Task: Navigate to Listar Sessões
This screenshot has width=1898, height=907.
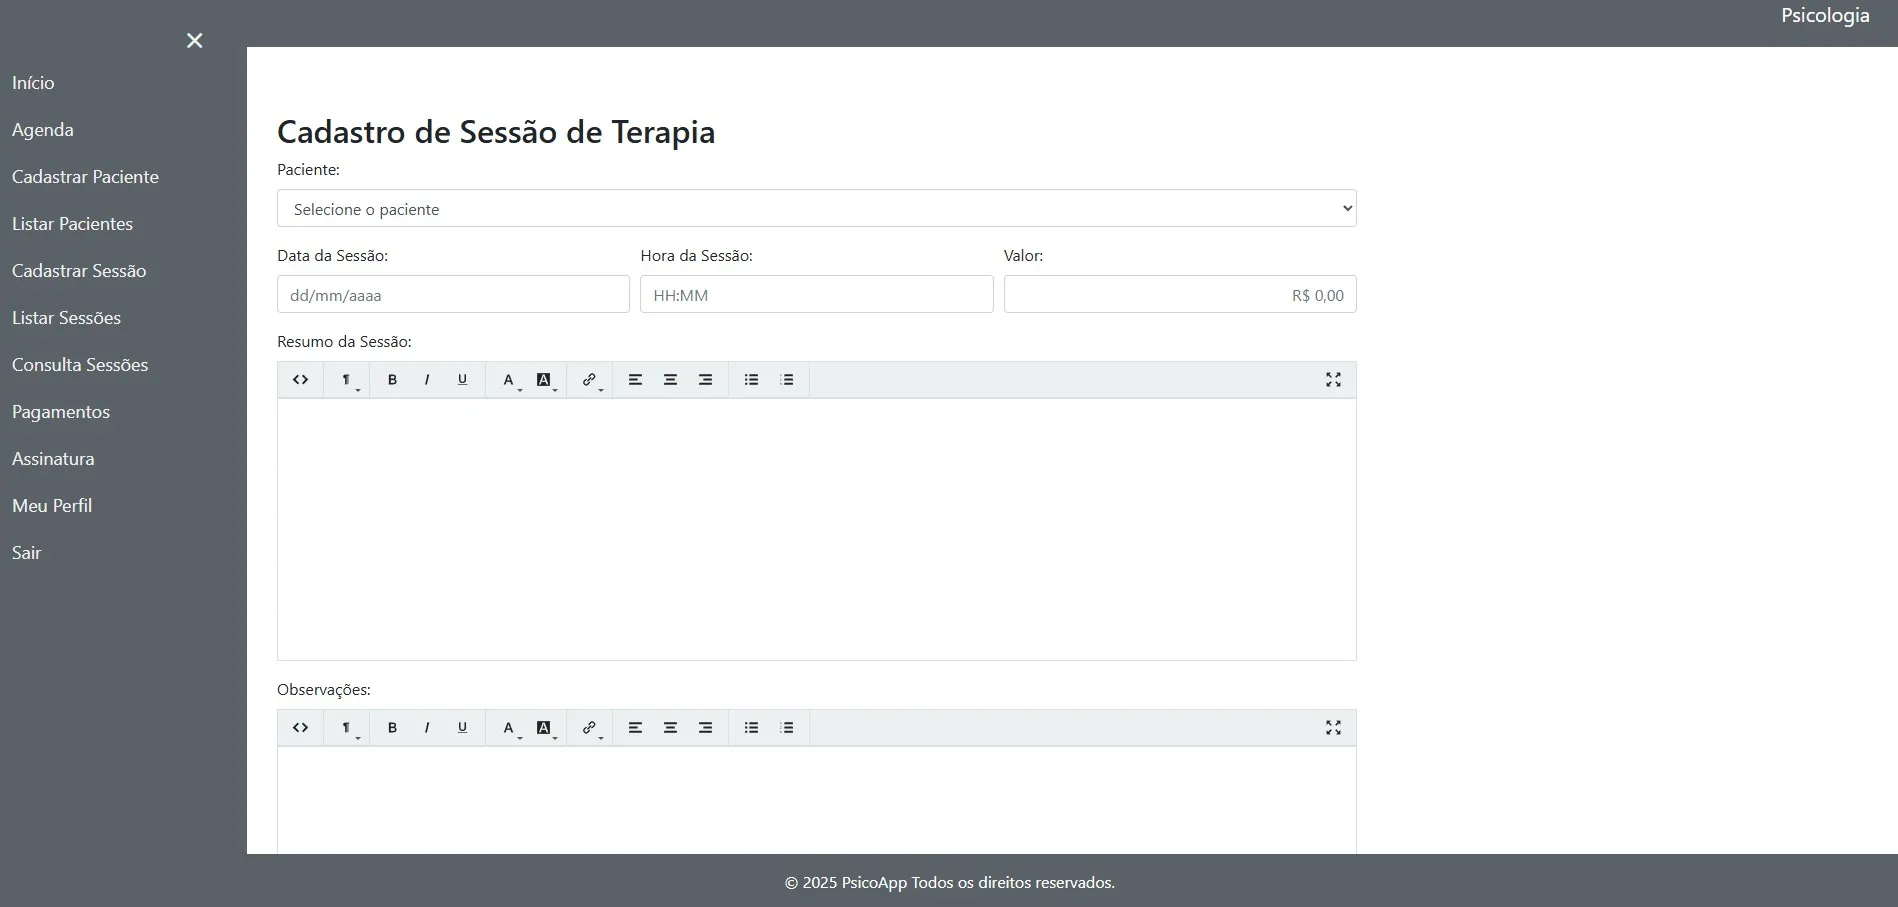Action: tap(66, 318)
